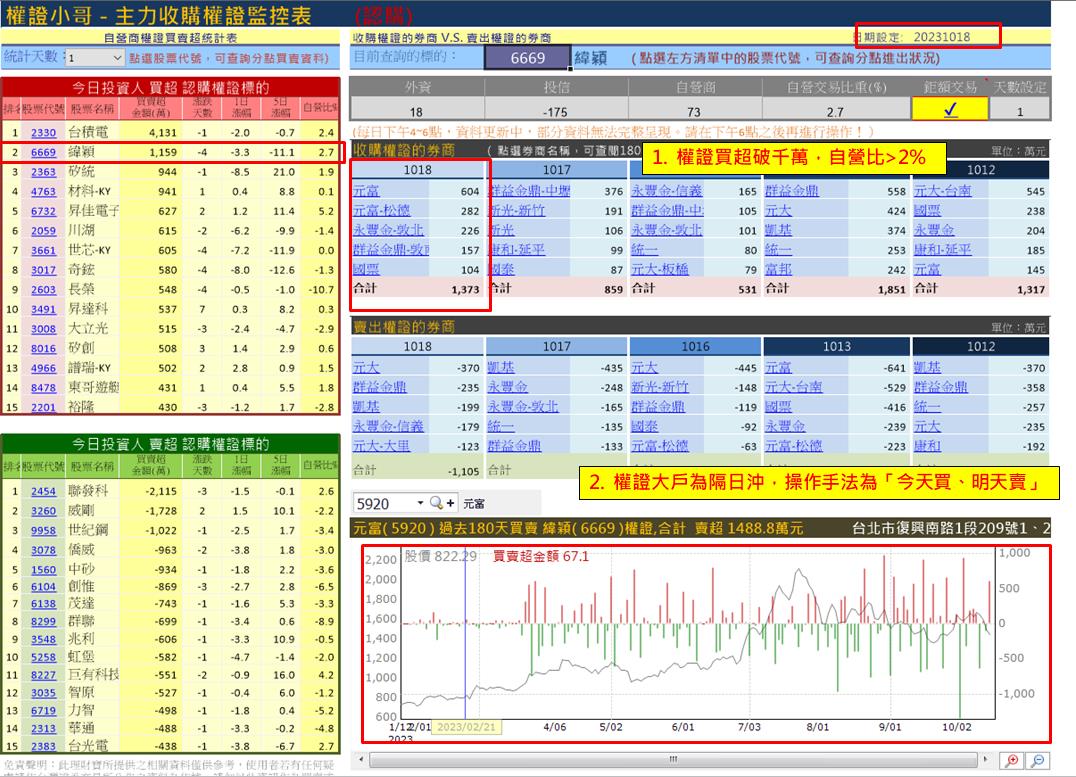Click the search magnifier icon beside stock code box

coord(436,503)
